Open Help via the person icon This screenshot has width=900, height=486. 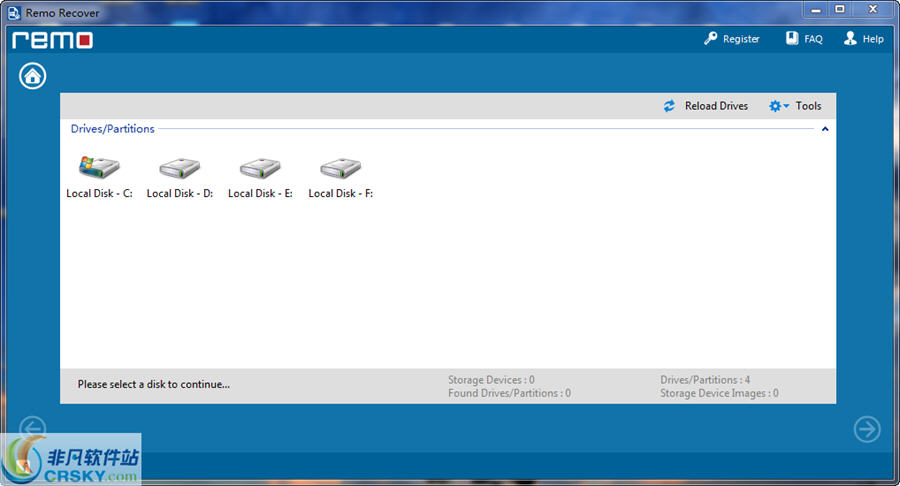(x=850, y=38)
